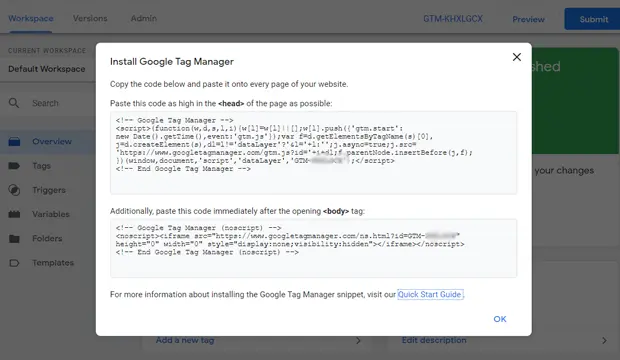The width and height of the screenshot is (620, 360).
Task: Go to the Admin tab
Action: pos(144,18)
